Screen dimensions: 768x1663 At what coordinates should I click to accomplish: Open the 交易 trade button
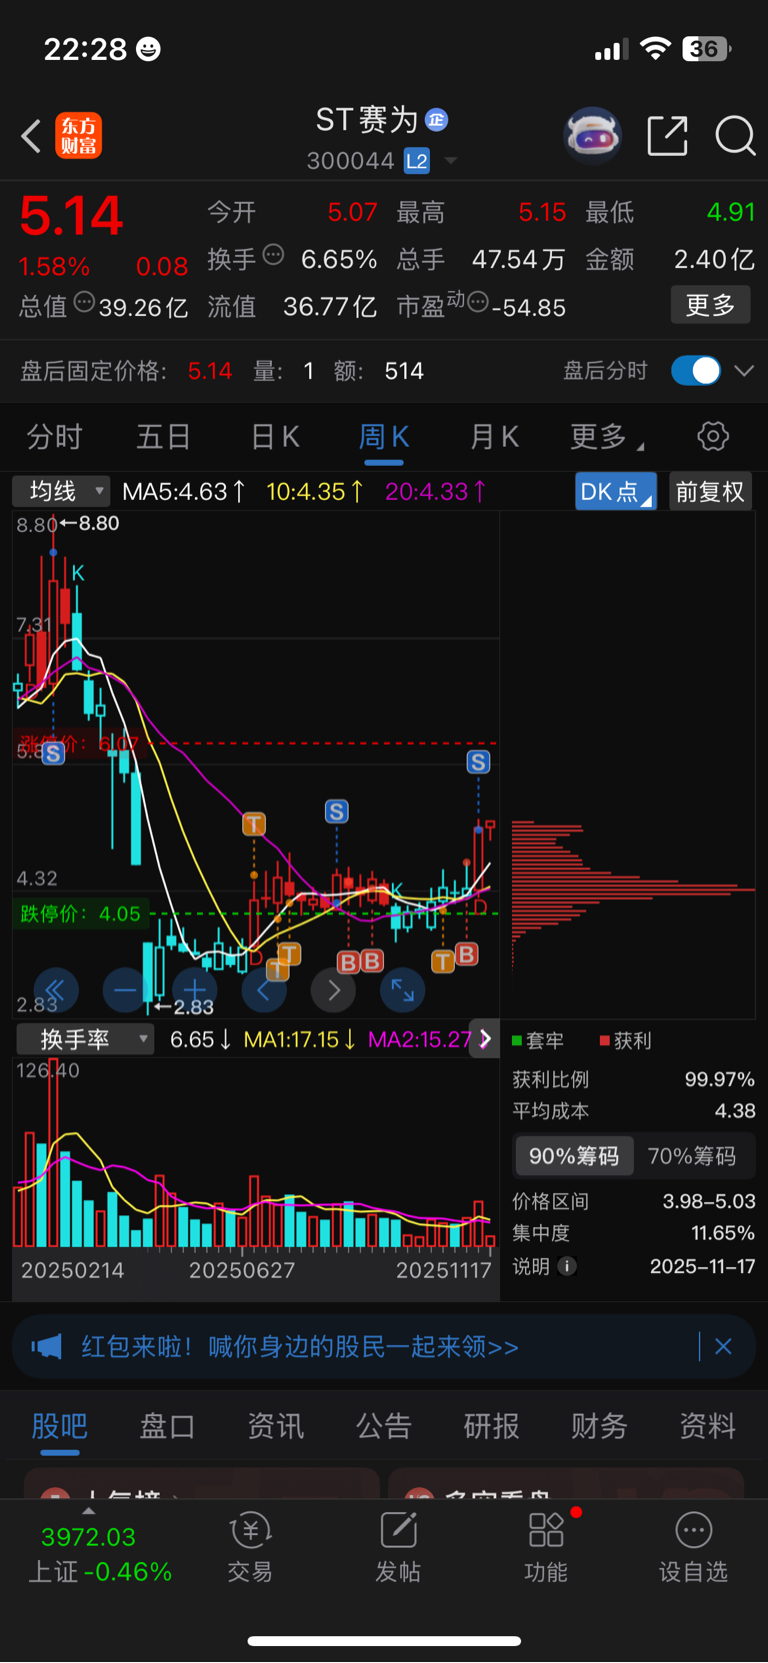pos(250,1548)
